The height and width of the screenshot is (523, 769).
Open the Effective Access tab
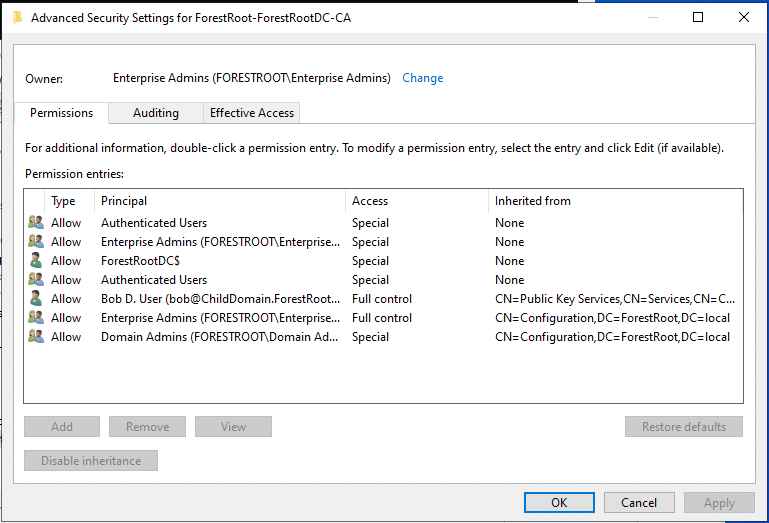tap(252, 113)
